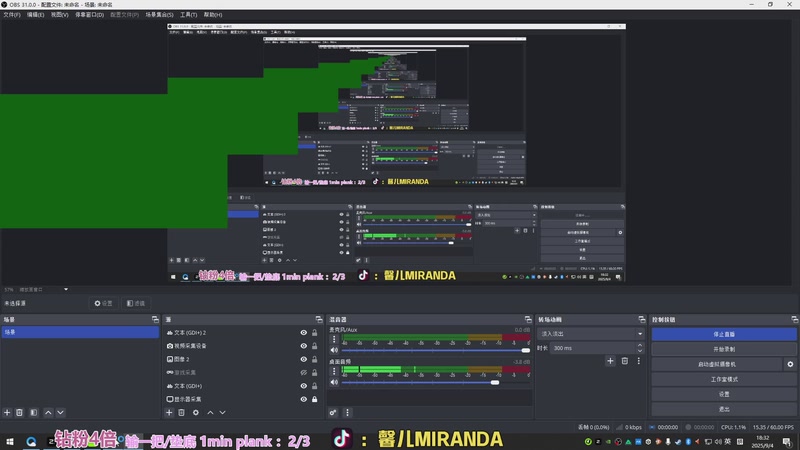
Task: Open scene filters icon in Scenes panel
Action: [34, 412]
